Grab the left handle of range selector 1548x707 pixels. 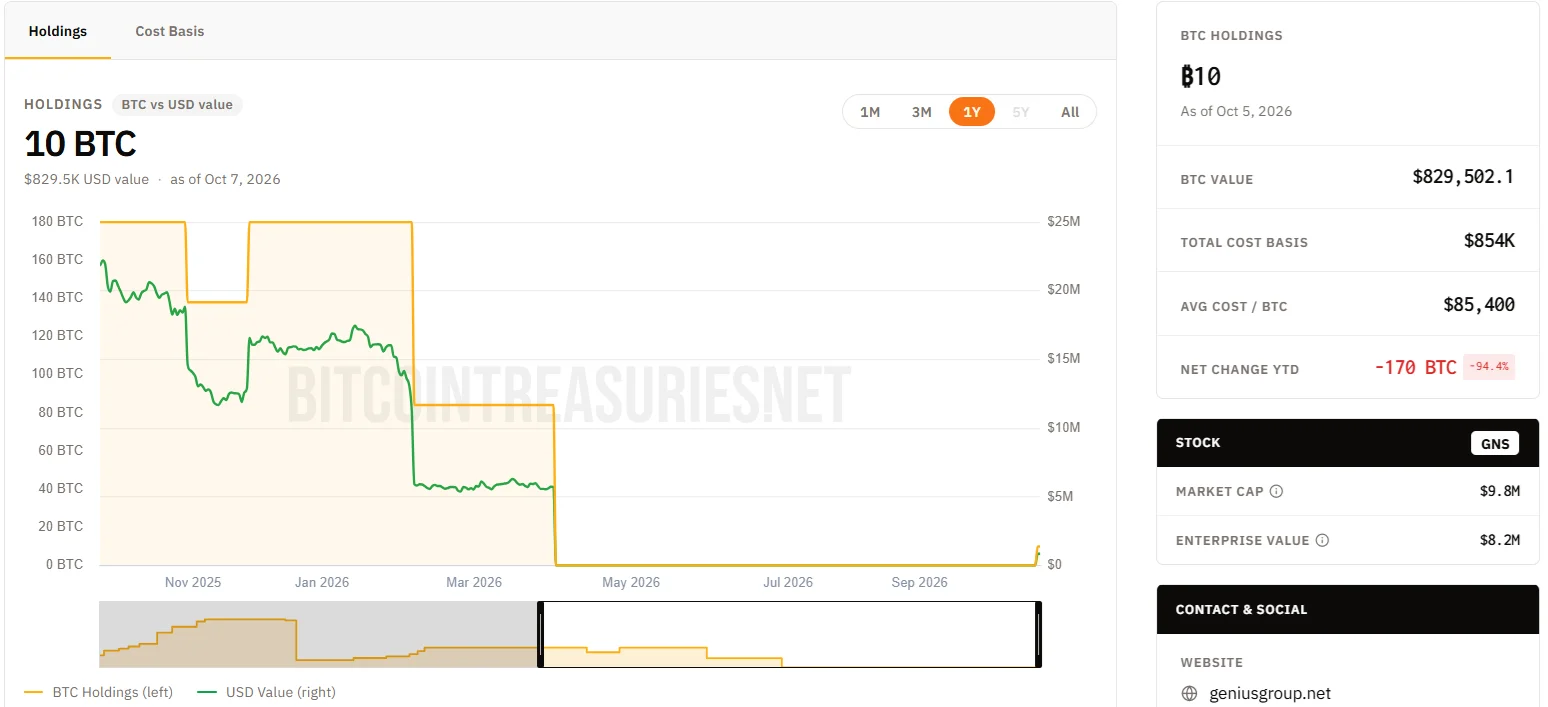(540, 634)
